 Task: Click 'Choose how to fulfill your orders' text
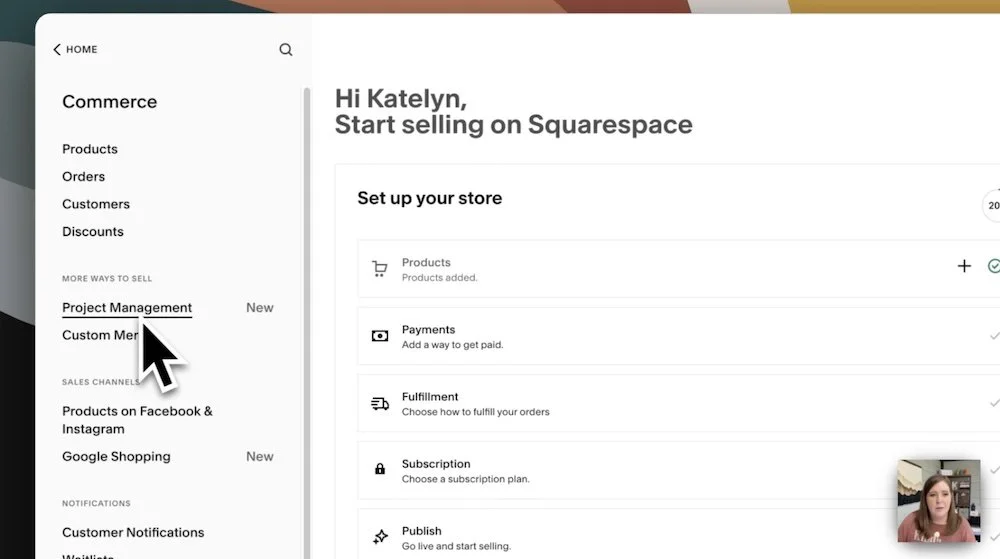tap(475, 412)
